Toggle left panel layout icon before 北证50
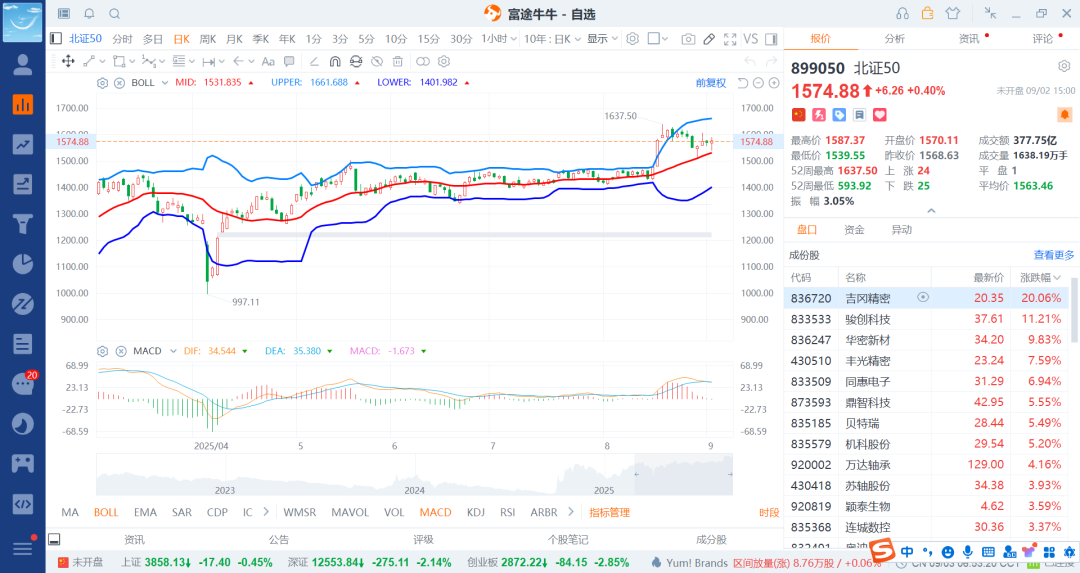The width and height of the screenshot is (1080, 573). [56, 39]
